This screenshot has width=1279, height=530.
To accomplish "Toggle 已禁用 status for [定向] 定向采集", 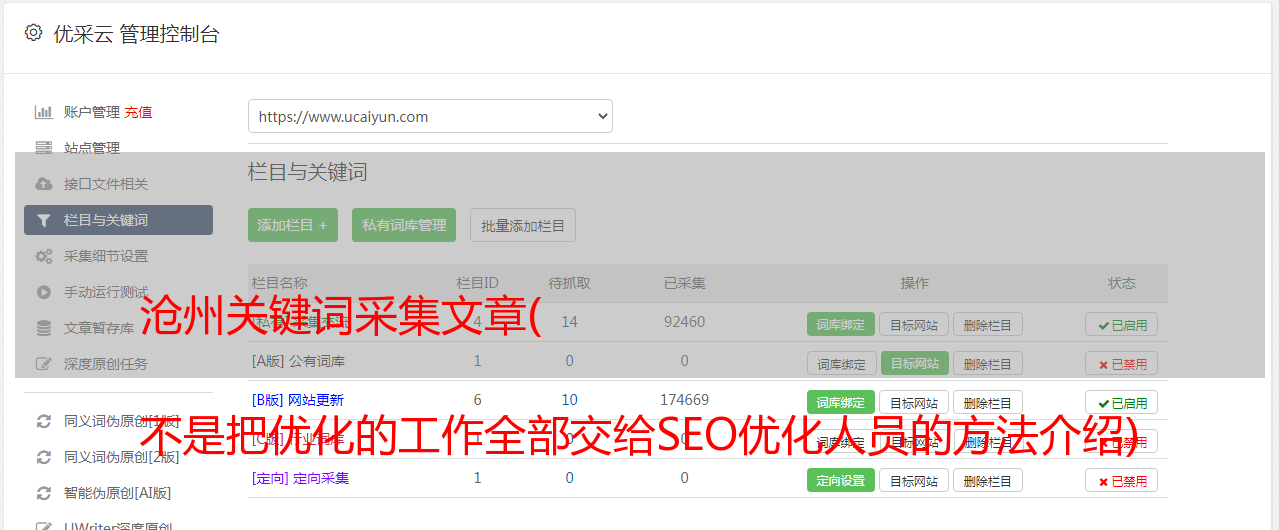I will (x=1122, y=481).
